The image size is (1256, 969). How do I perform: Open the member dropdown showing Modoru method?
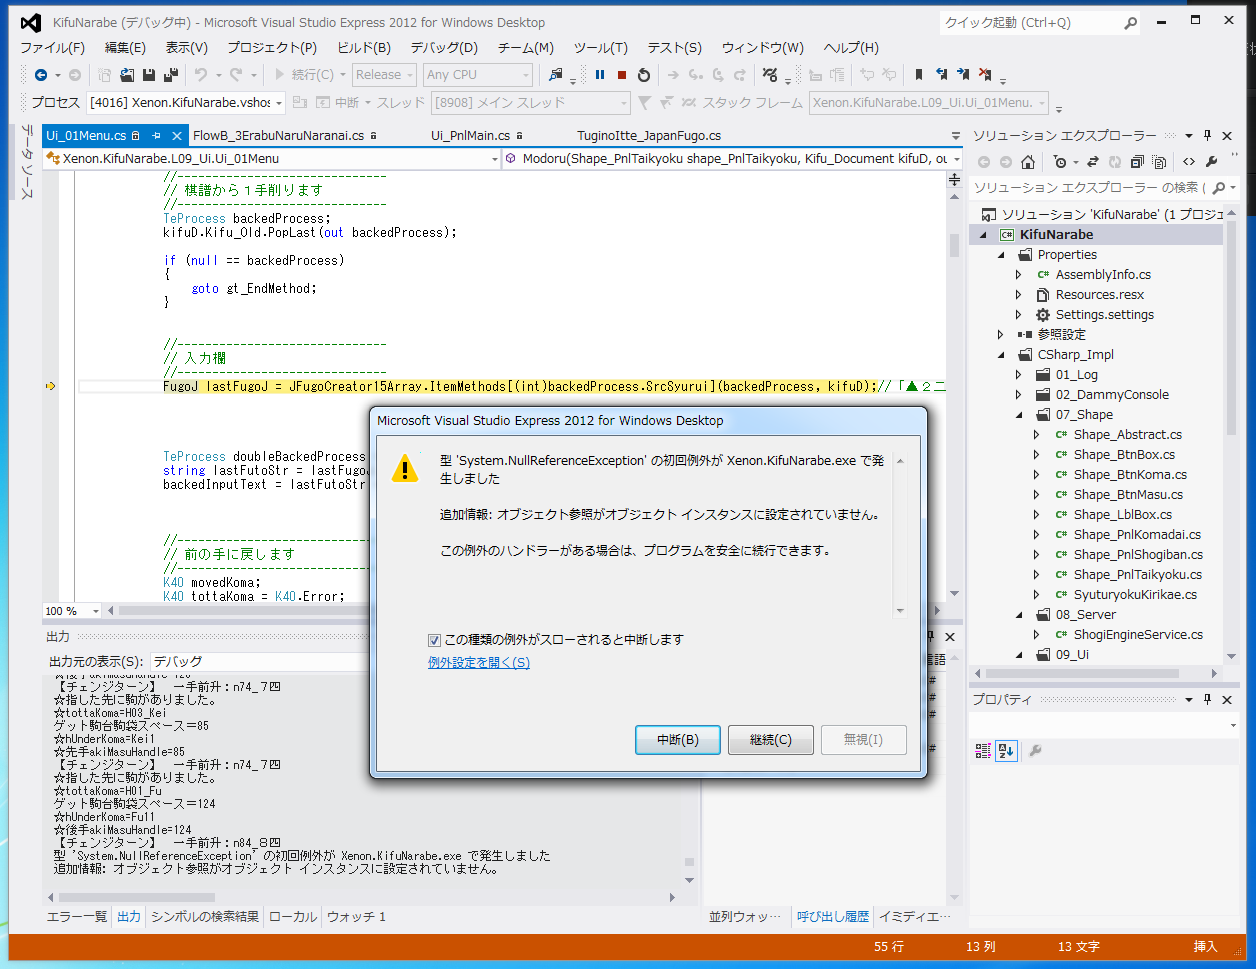tap(733, 158)
